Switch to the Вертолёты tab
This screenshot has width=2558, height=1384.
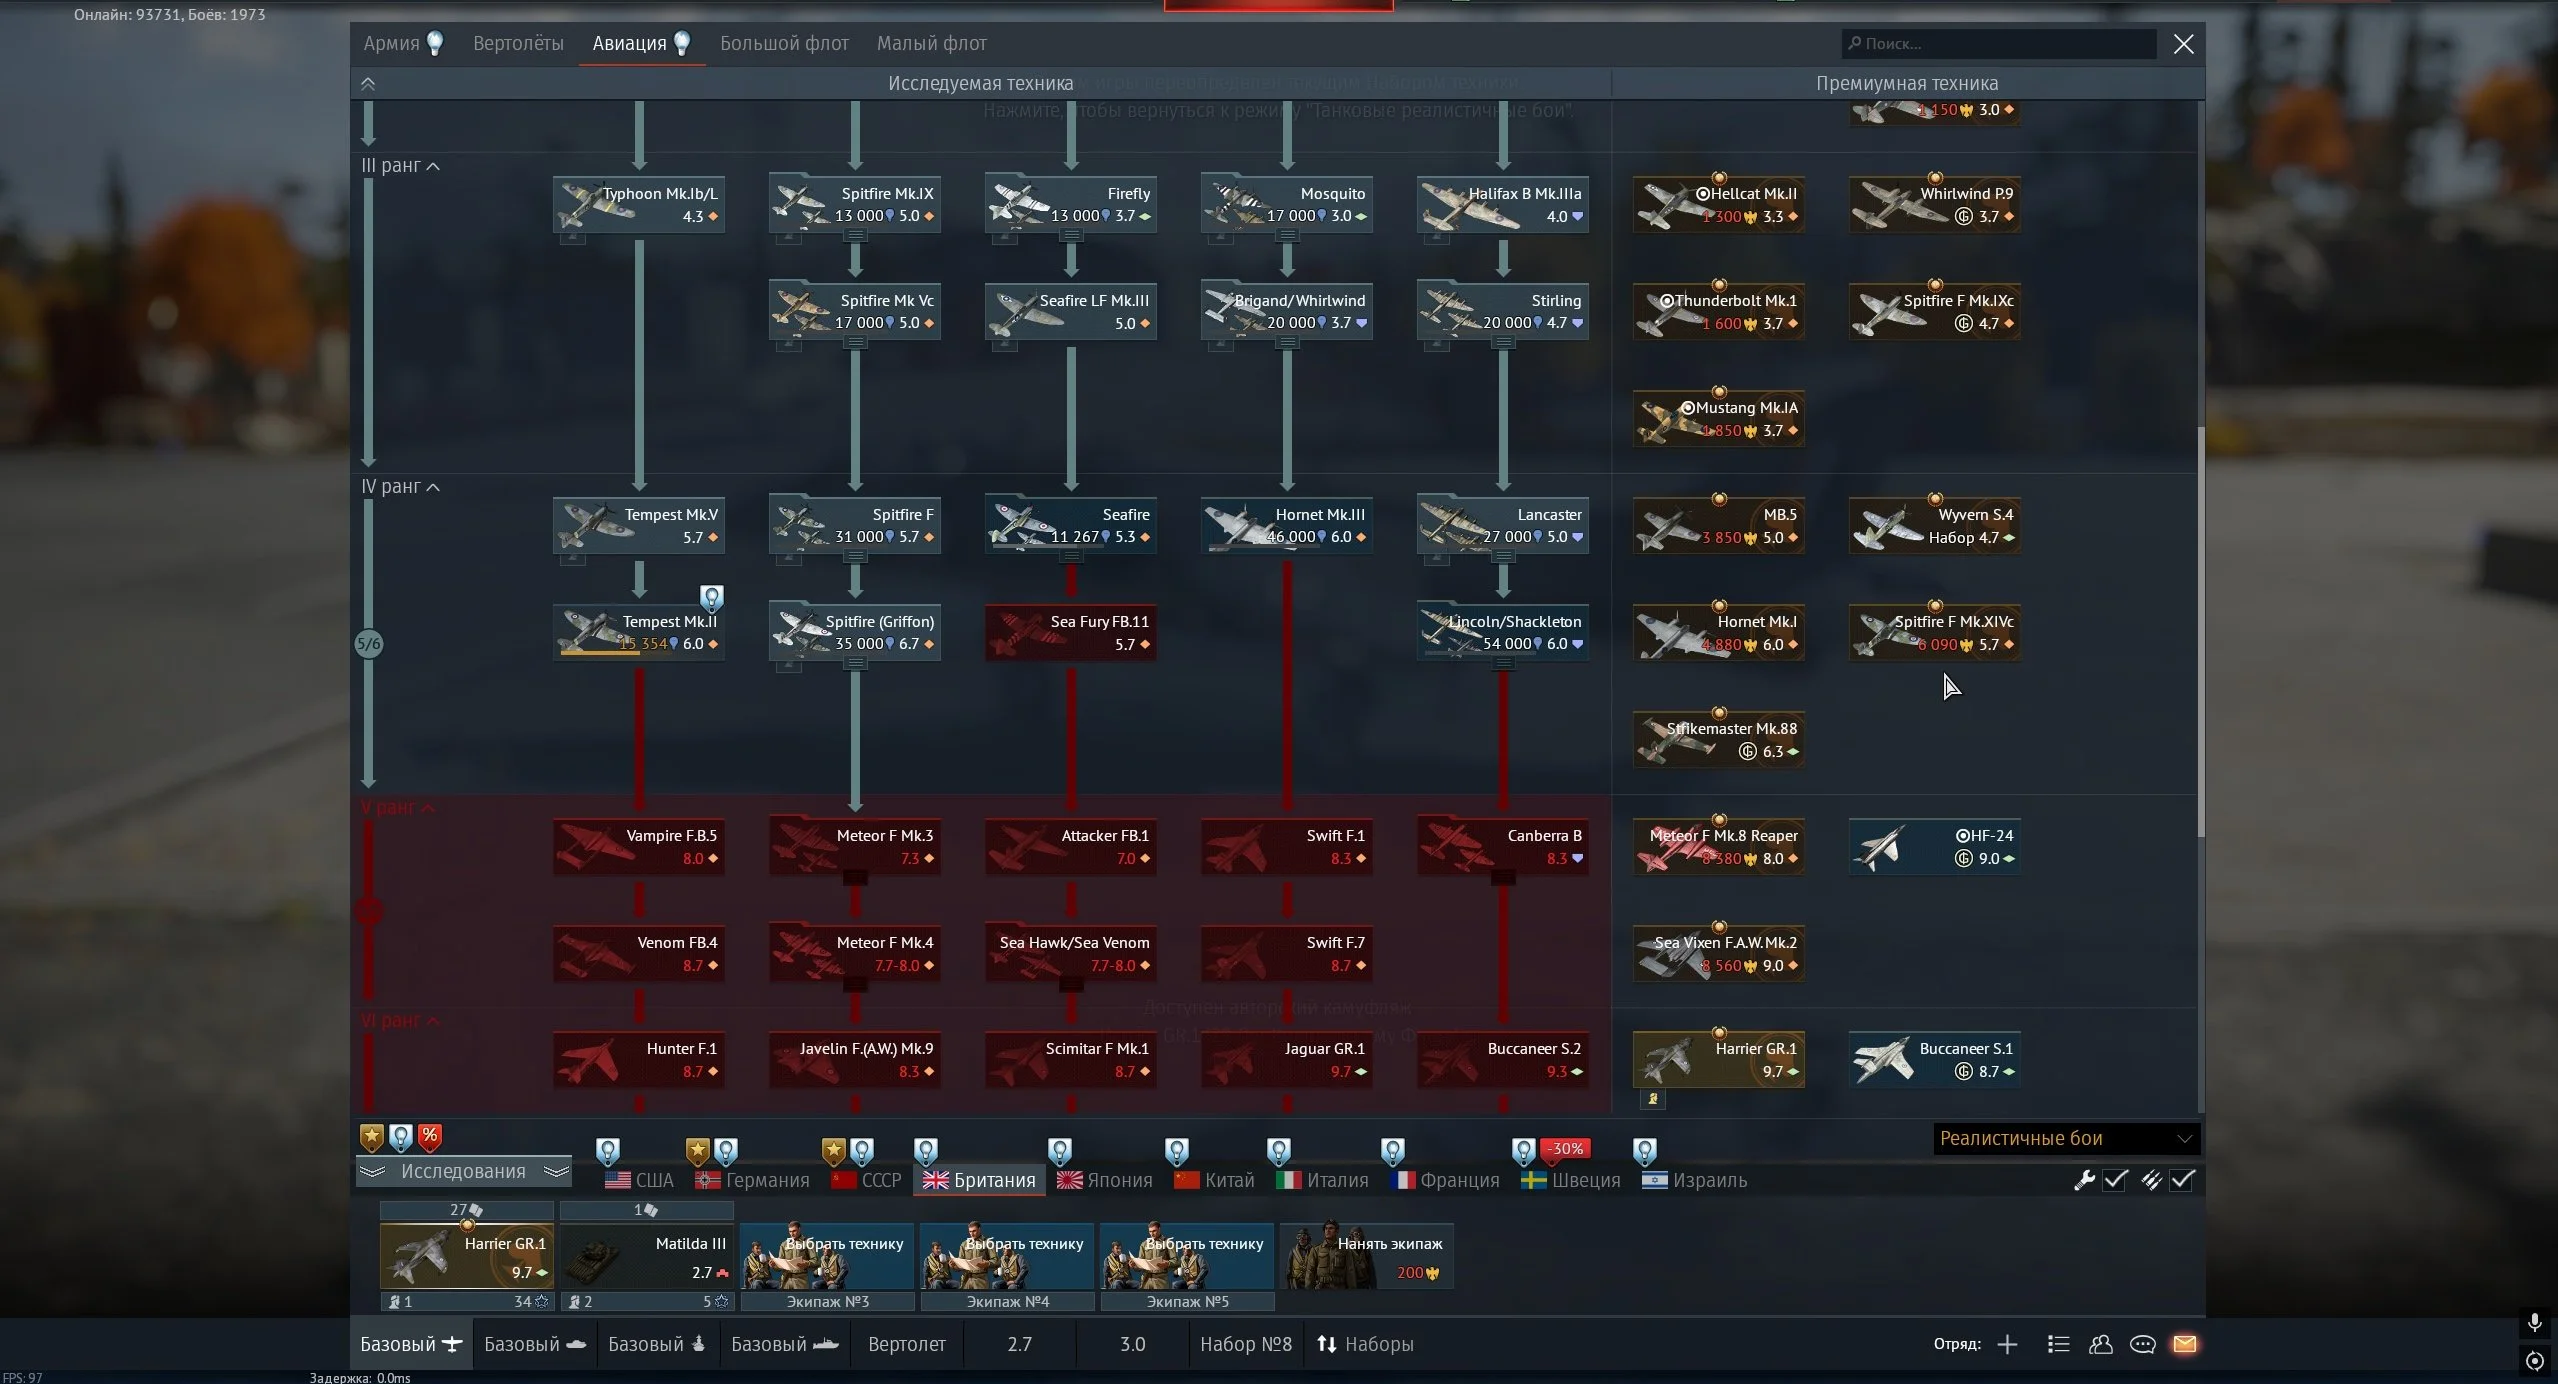click(518, 43)
